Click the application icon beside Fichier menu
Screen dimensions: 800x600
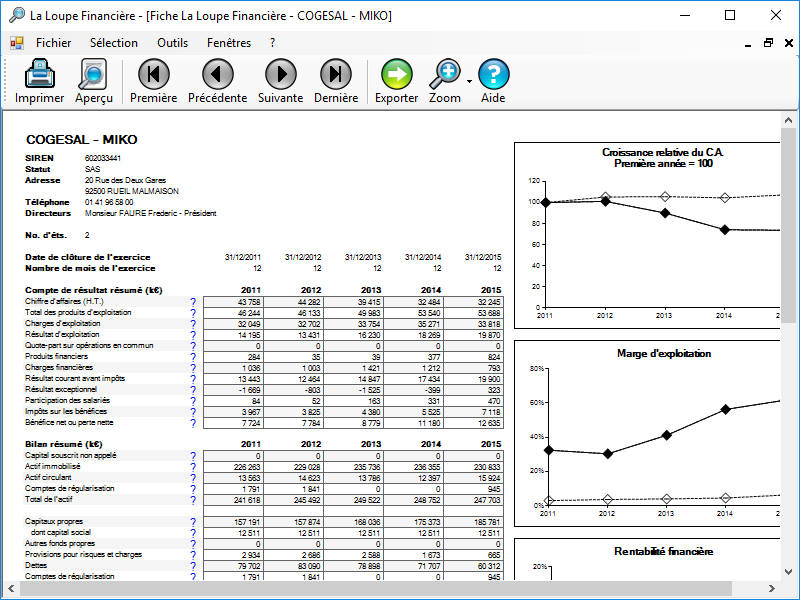coord(17,43)
